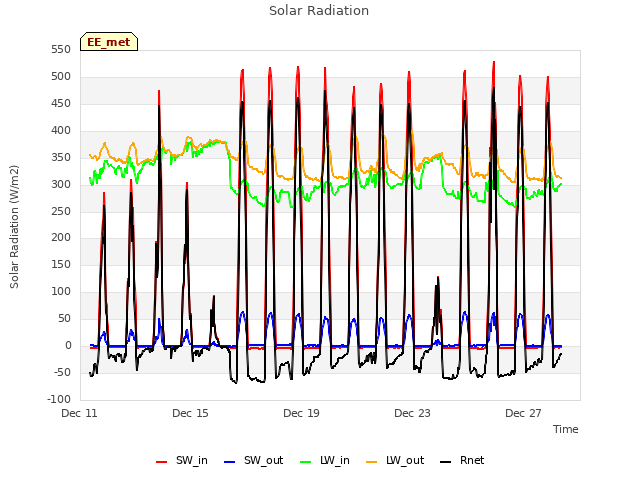Toggle the LW_out legend entry

click(x=395, y=460)
